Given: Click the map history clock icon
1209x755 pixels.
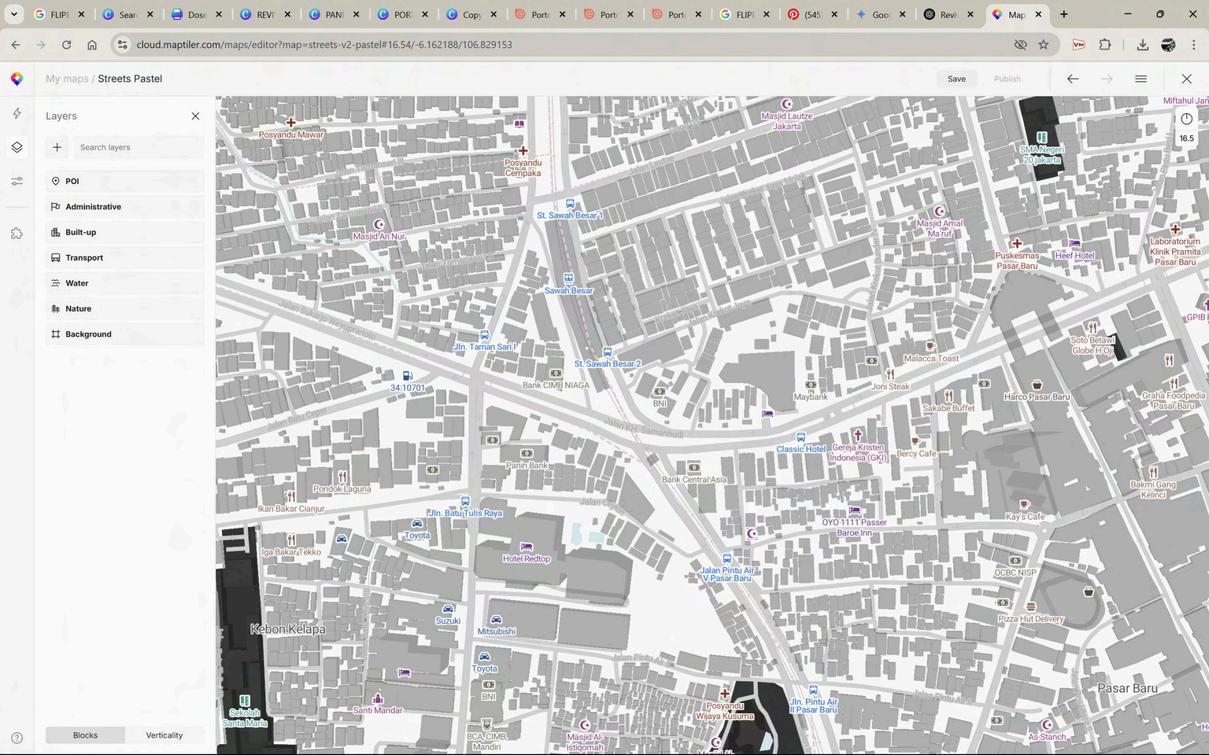Looking at the screenshot, I should (1186, 118).
